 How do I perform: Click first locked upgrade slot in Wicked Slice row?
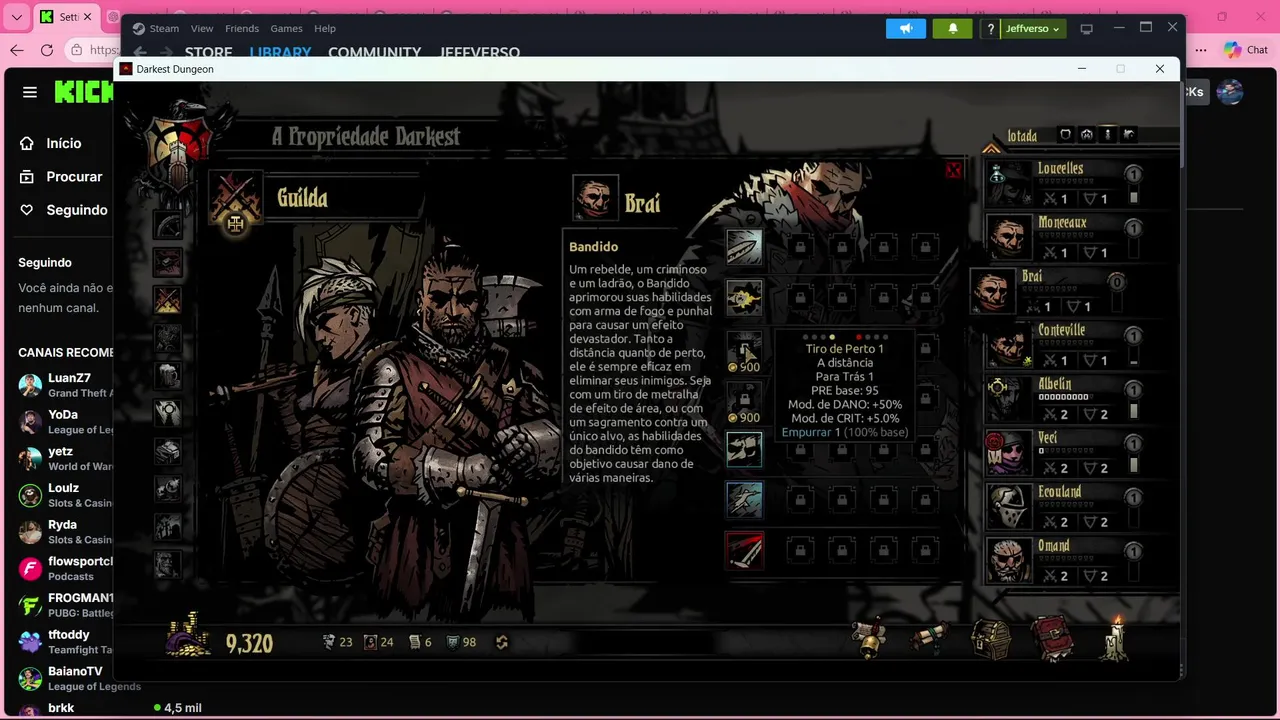tap(800, 247)
